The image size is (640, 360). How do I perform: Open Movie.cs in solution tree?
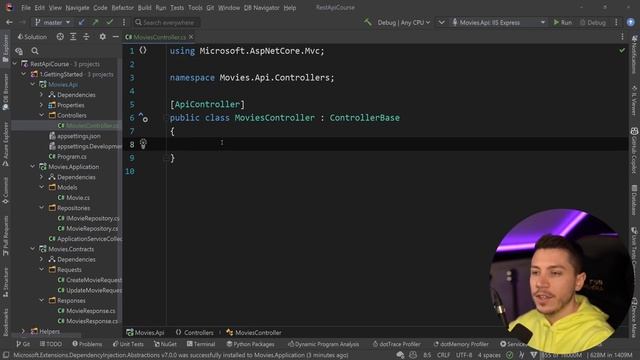(74, 198)
